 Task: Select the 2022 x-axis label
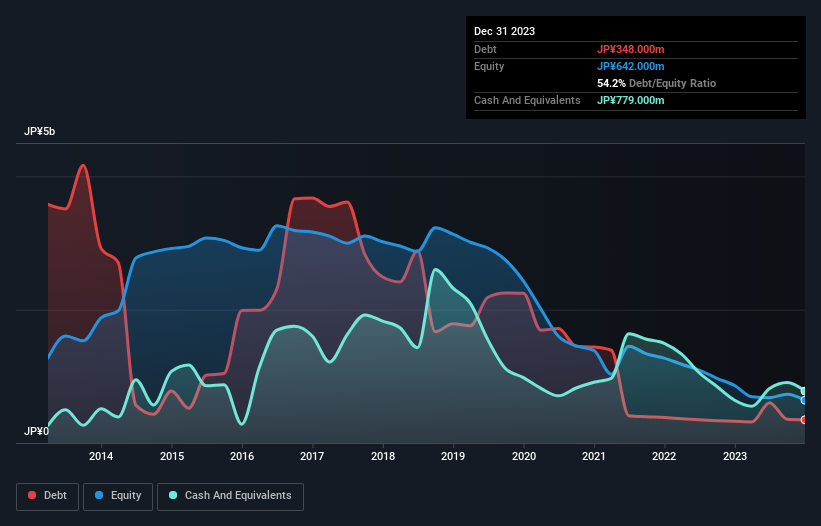(664, 456)
